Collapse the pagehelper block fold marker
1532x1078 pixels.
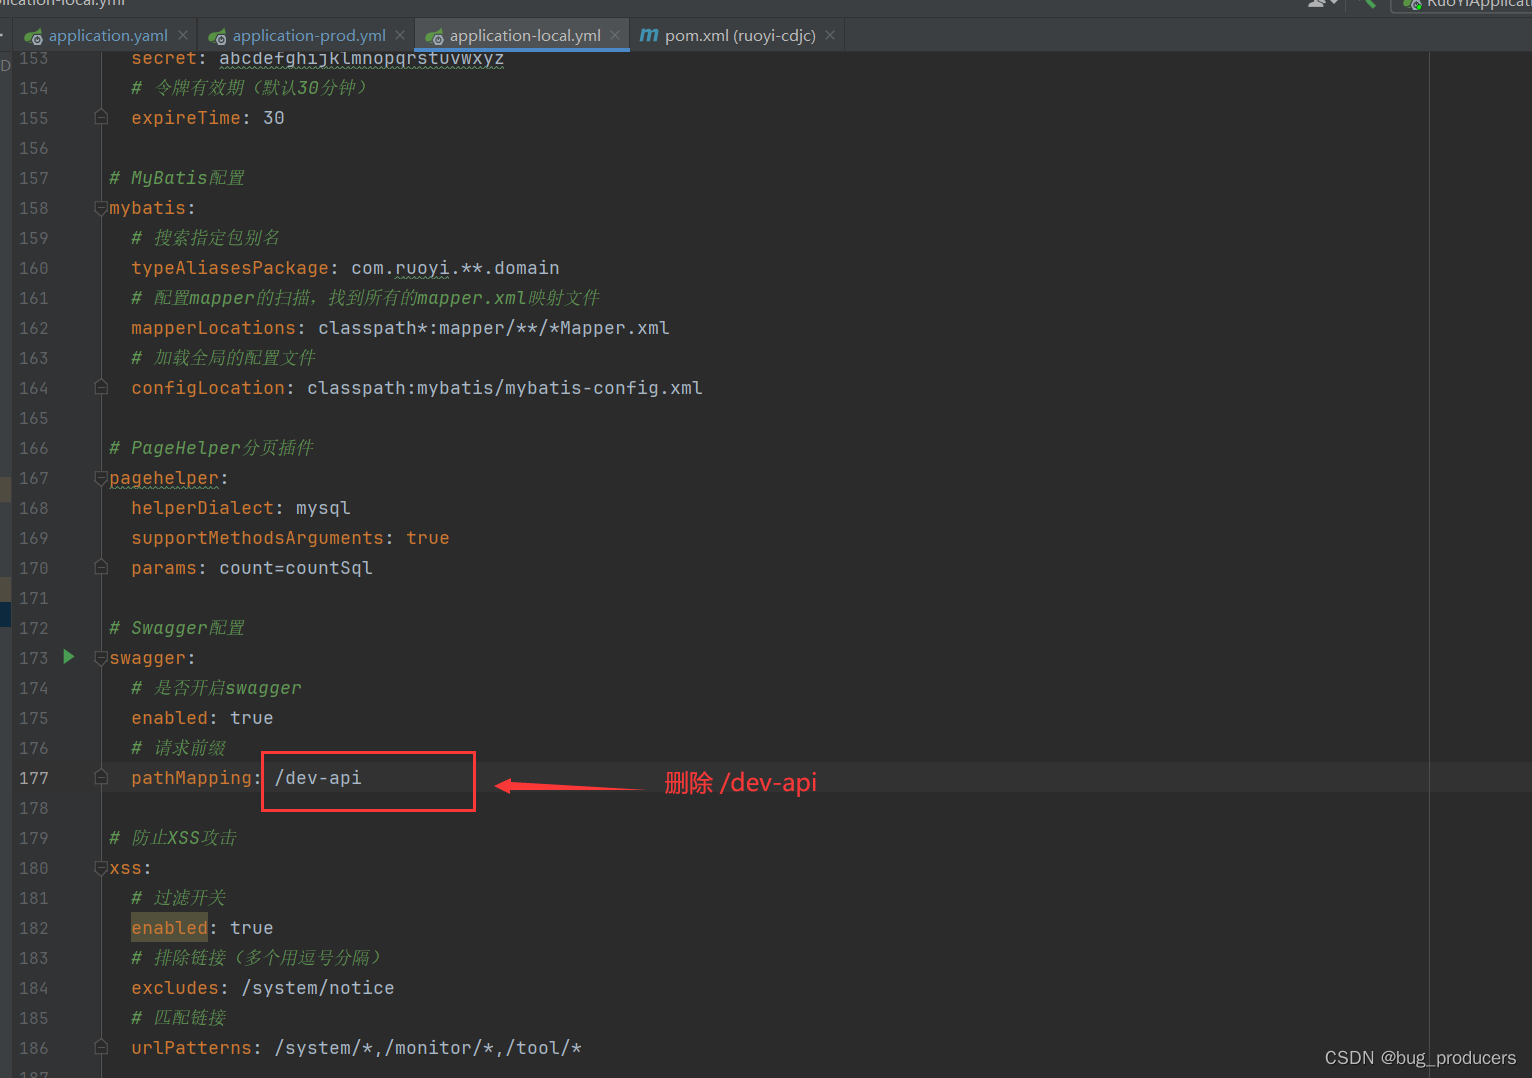(x=101, y=478)
